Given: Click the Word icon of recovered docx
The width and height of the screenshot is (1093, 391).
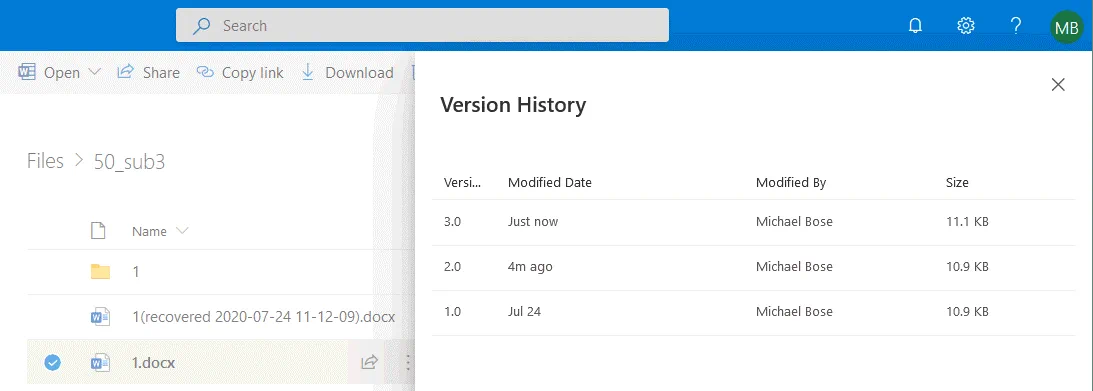Looking at the screenshot, I should point(100,317).
